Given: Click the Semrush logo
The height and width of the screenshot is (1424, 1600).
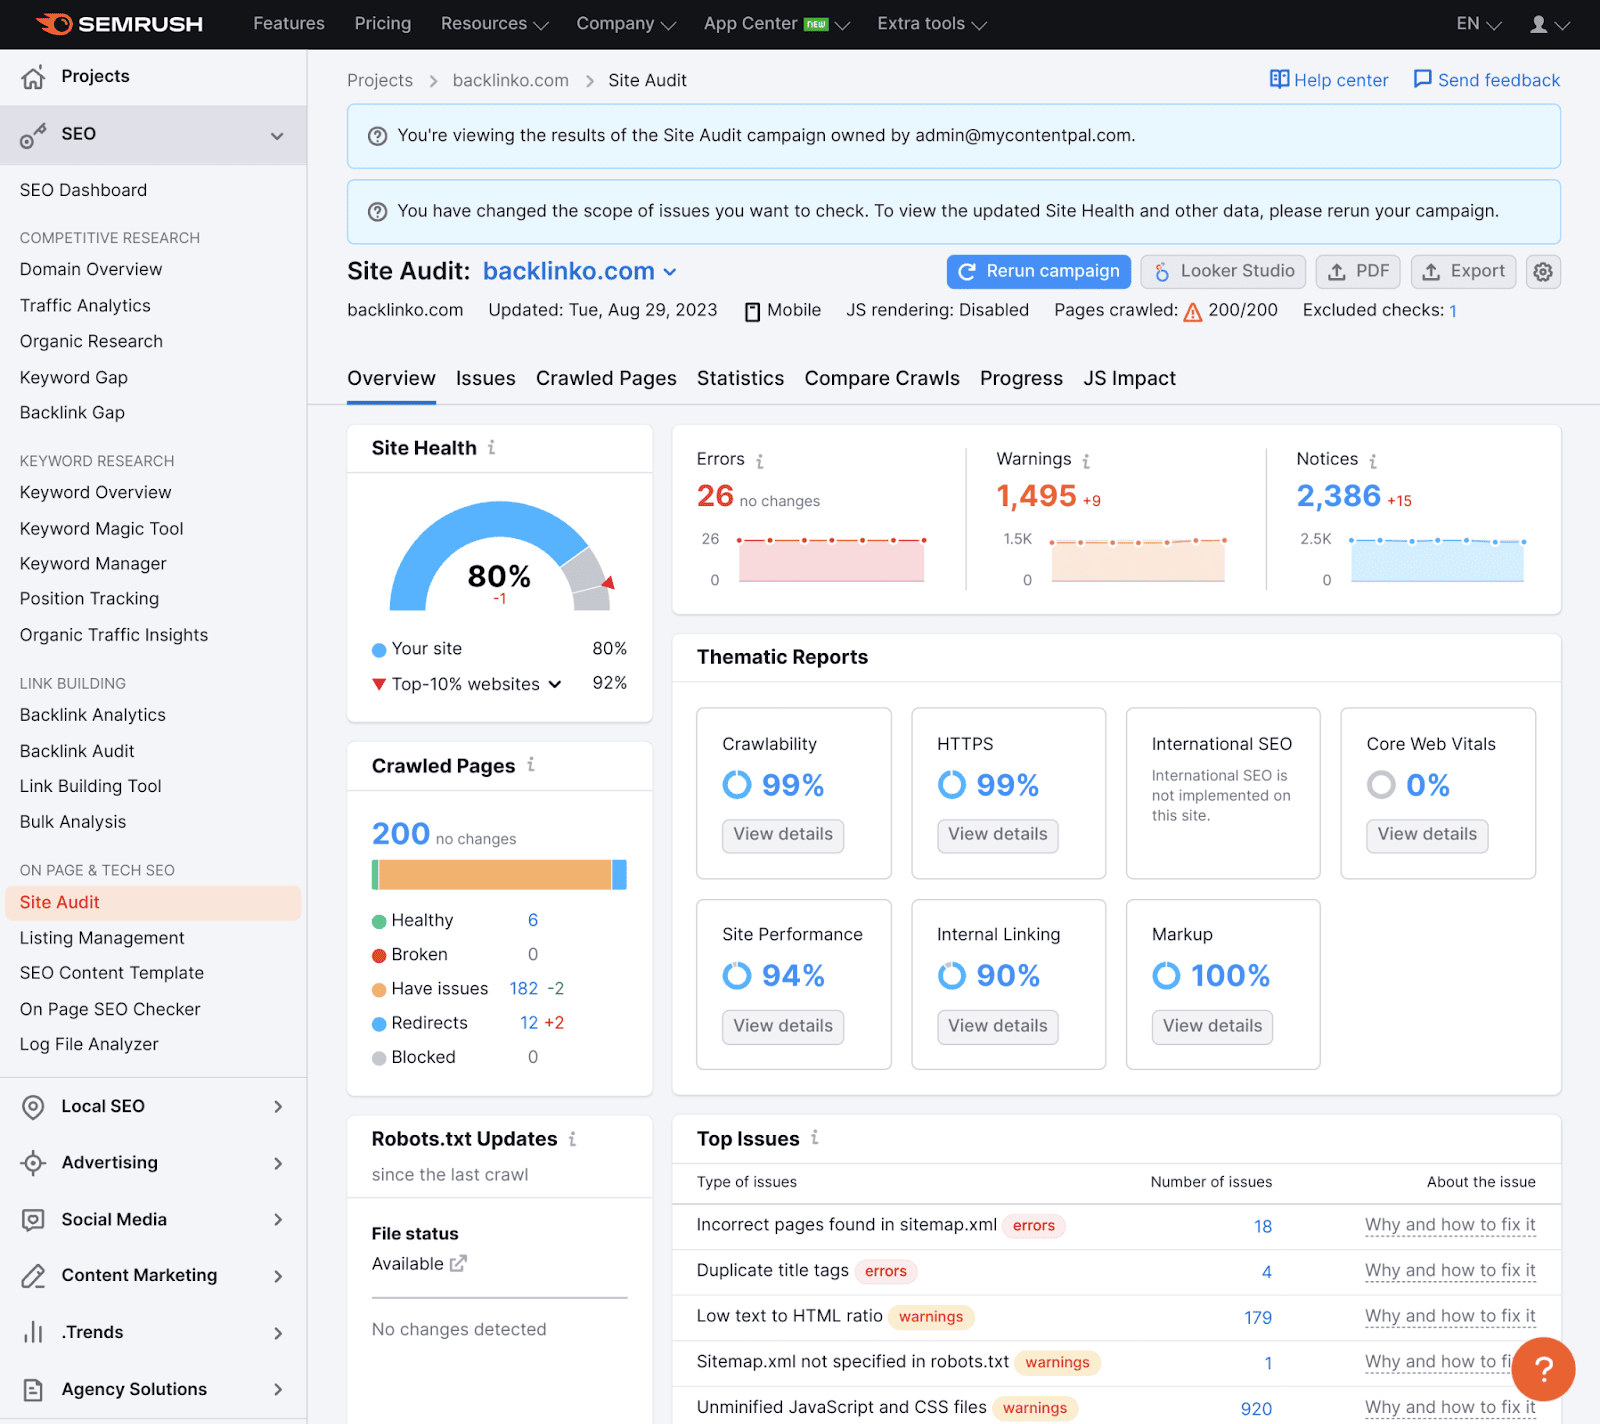Looking at the screenshot, I should 119,24.
